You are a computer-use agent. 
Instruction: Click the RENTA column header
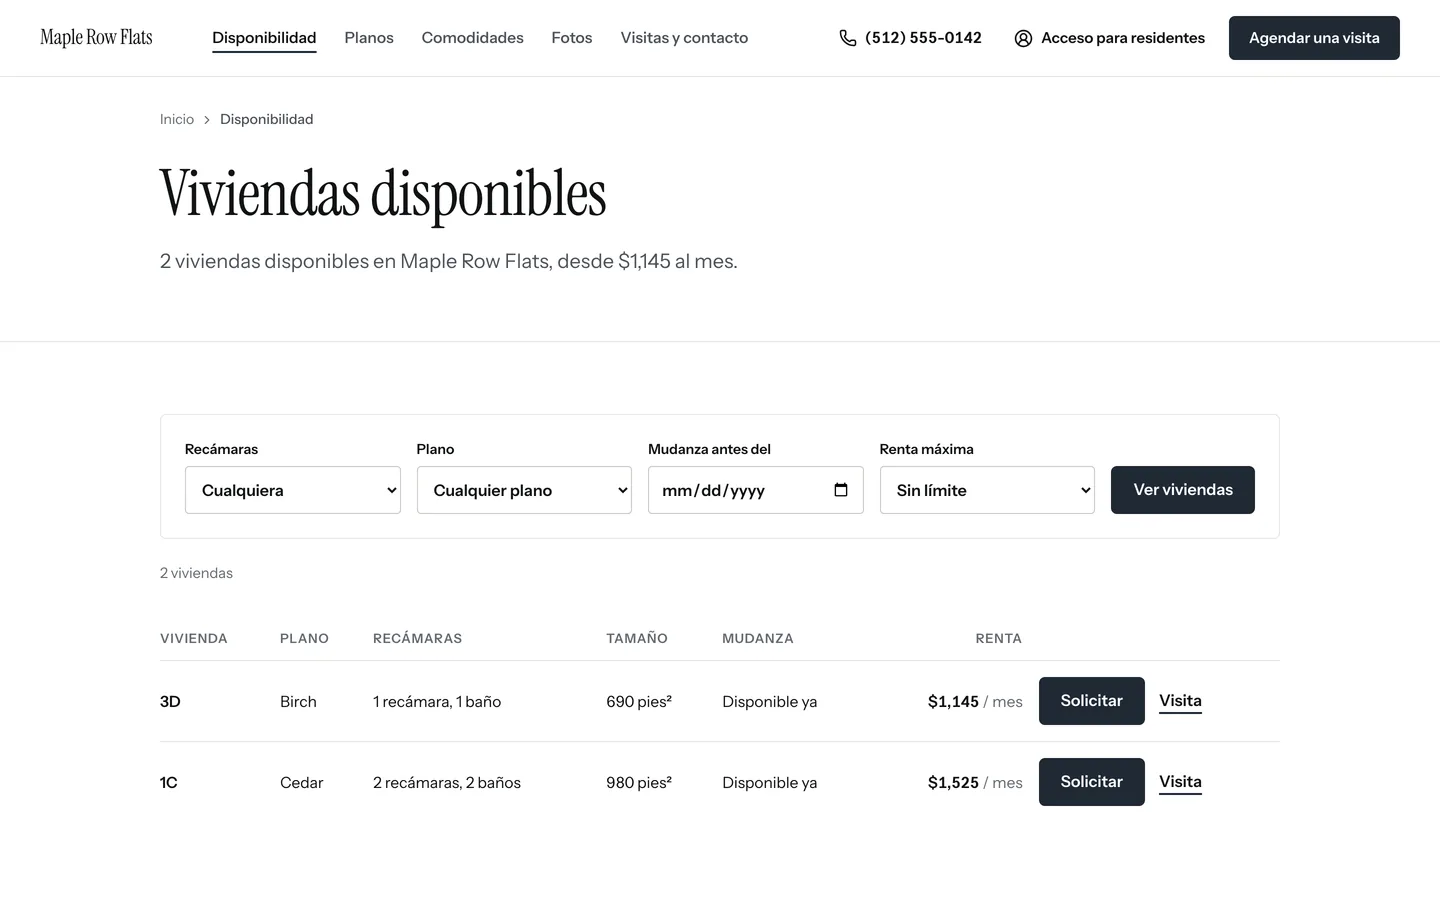click(x=999, y=638)
